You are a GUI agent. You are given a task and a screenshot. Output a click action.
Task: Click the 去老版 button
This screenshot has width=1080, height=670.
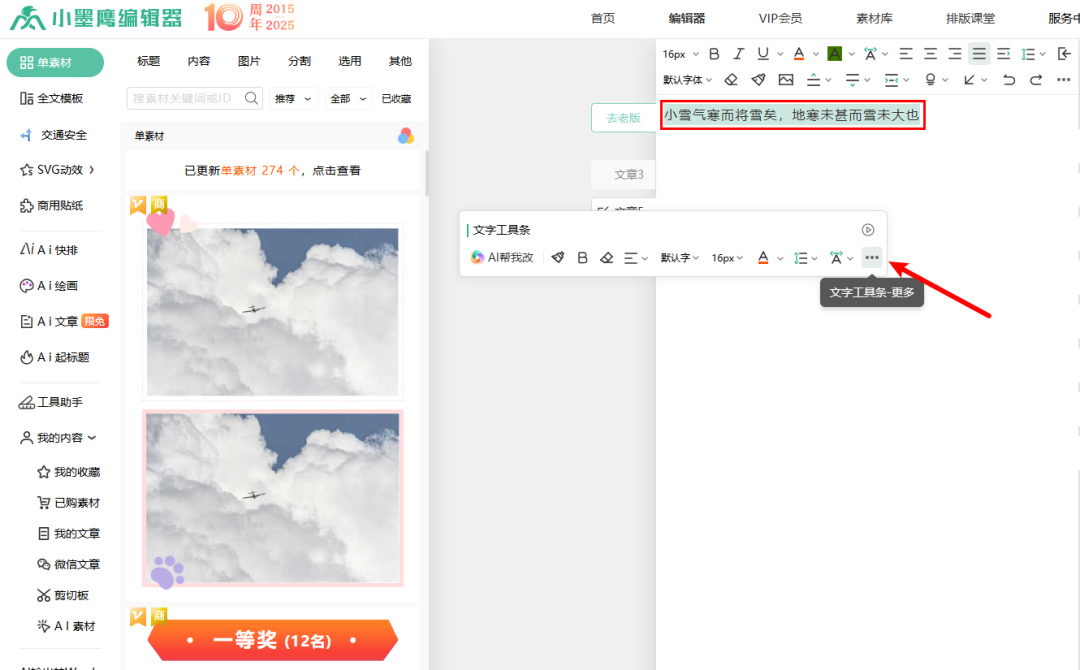click(x=623, y=118)
